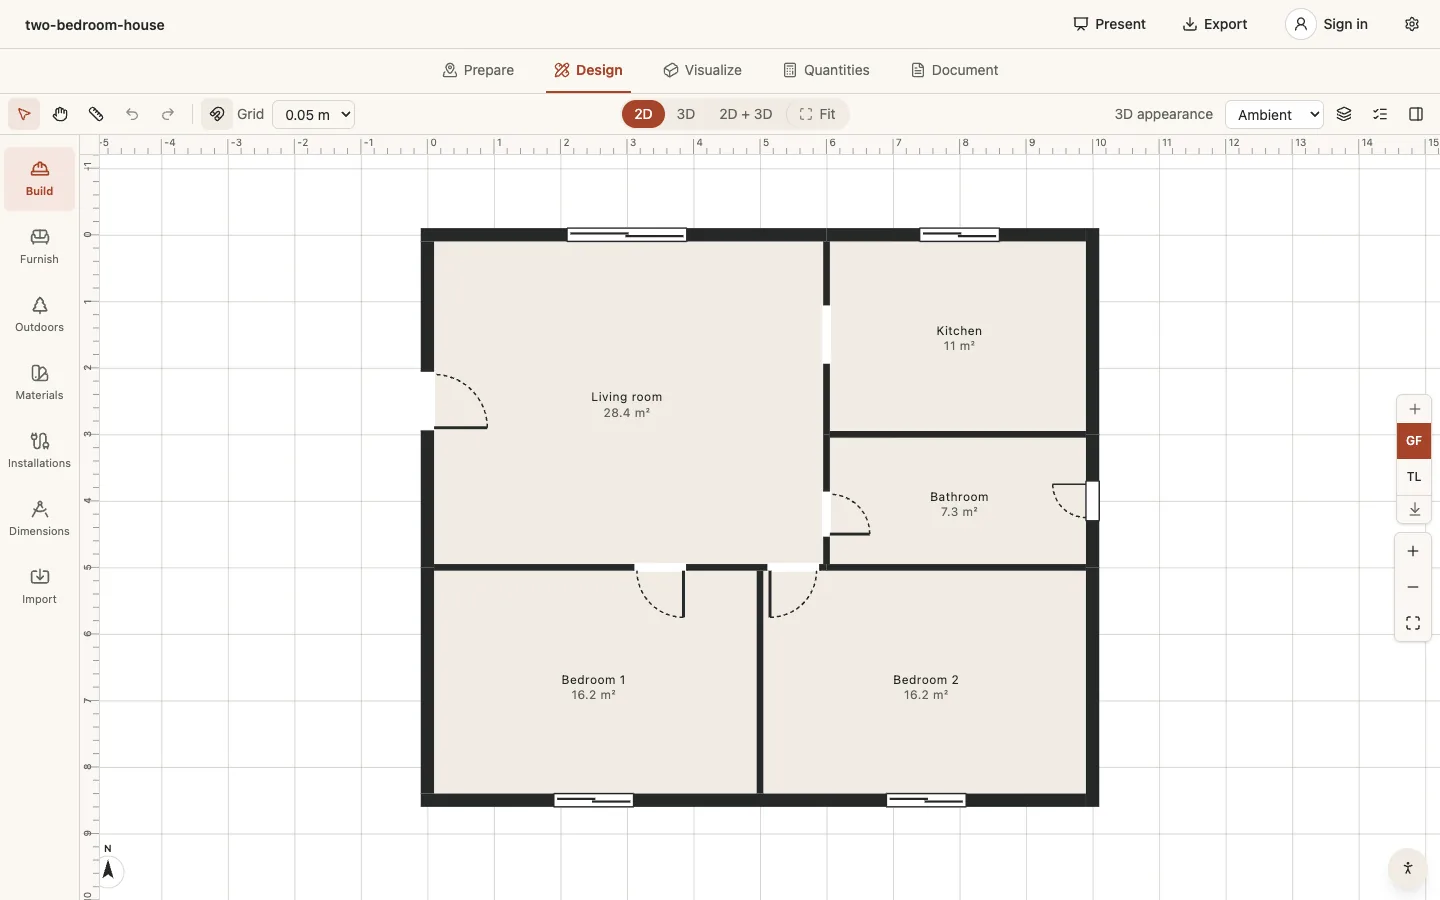Open the accessibility button

[1408, 868]
